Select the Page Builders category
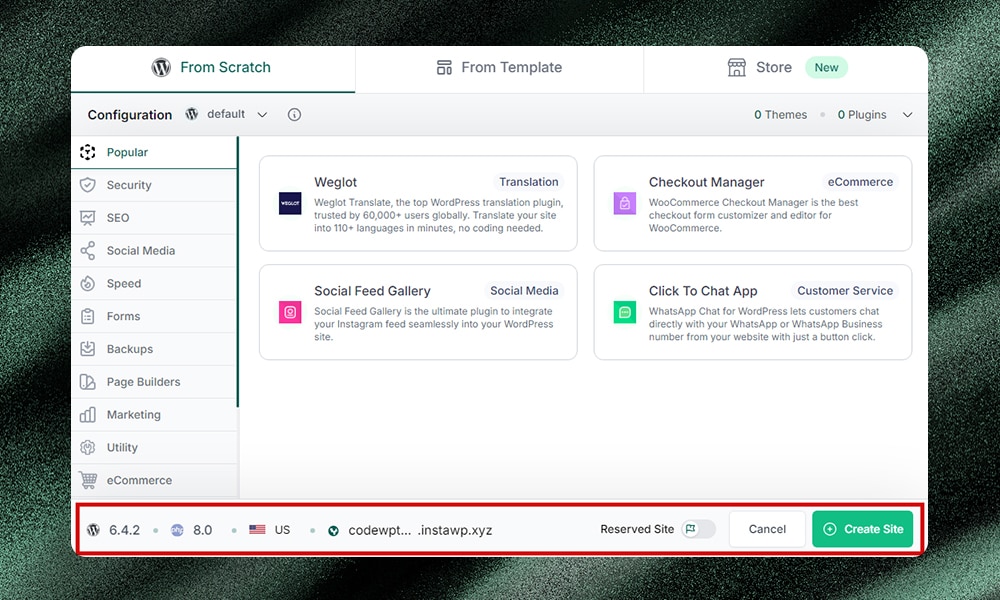 (143, 382)
